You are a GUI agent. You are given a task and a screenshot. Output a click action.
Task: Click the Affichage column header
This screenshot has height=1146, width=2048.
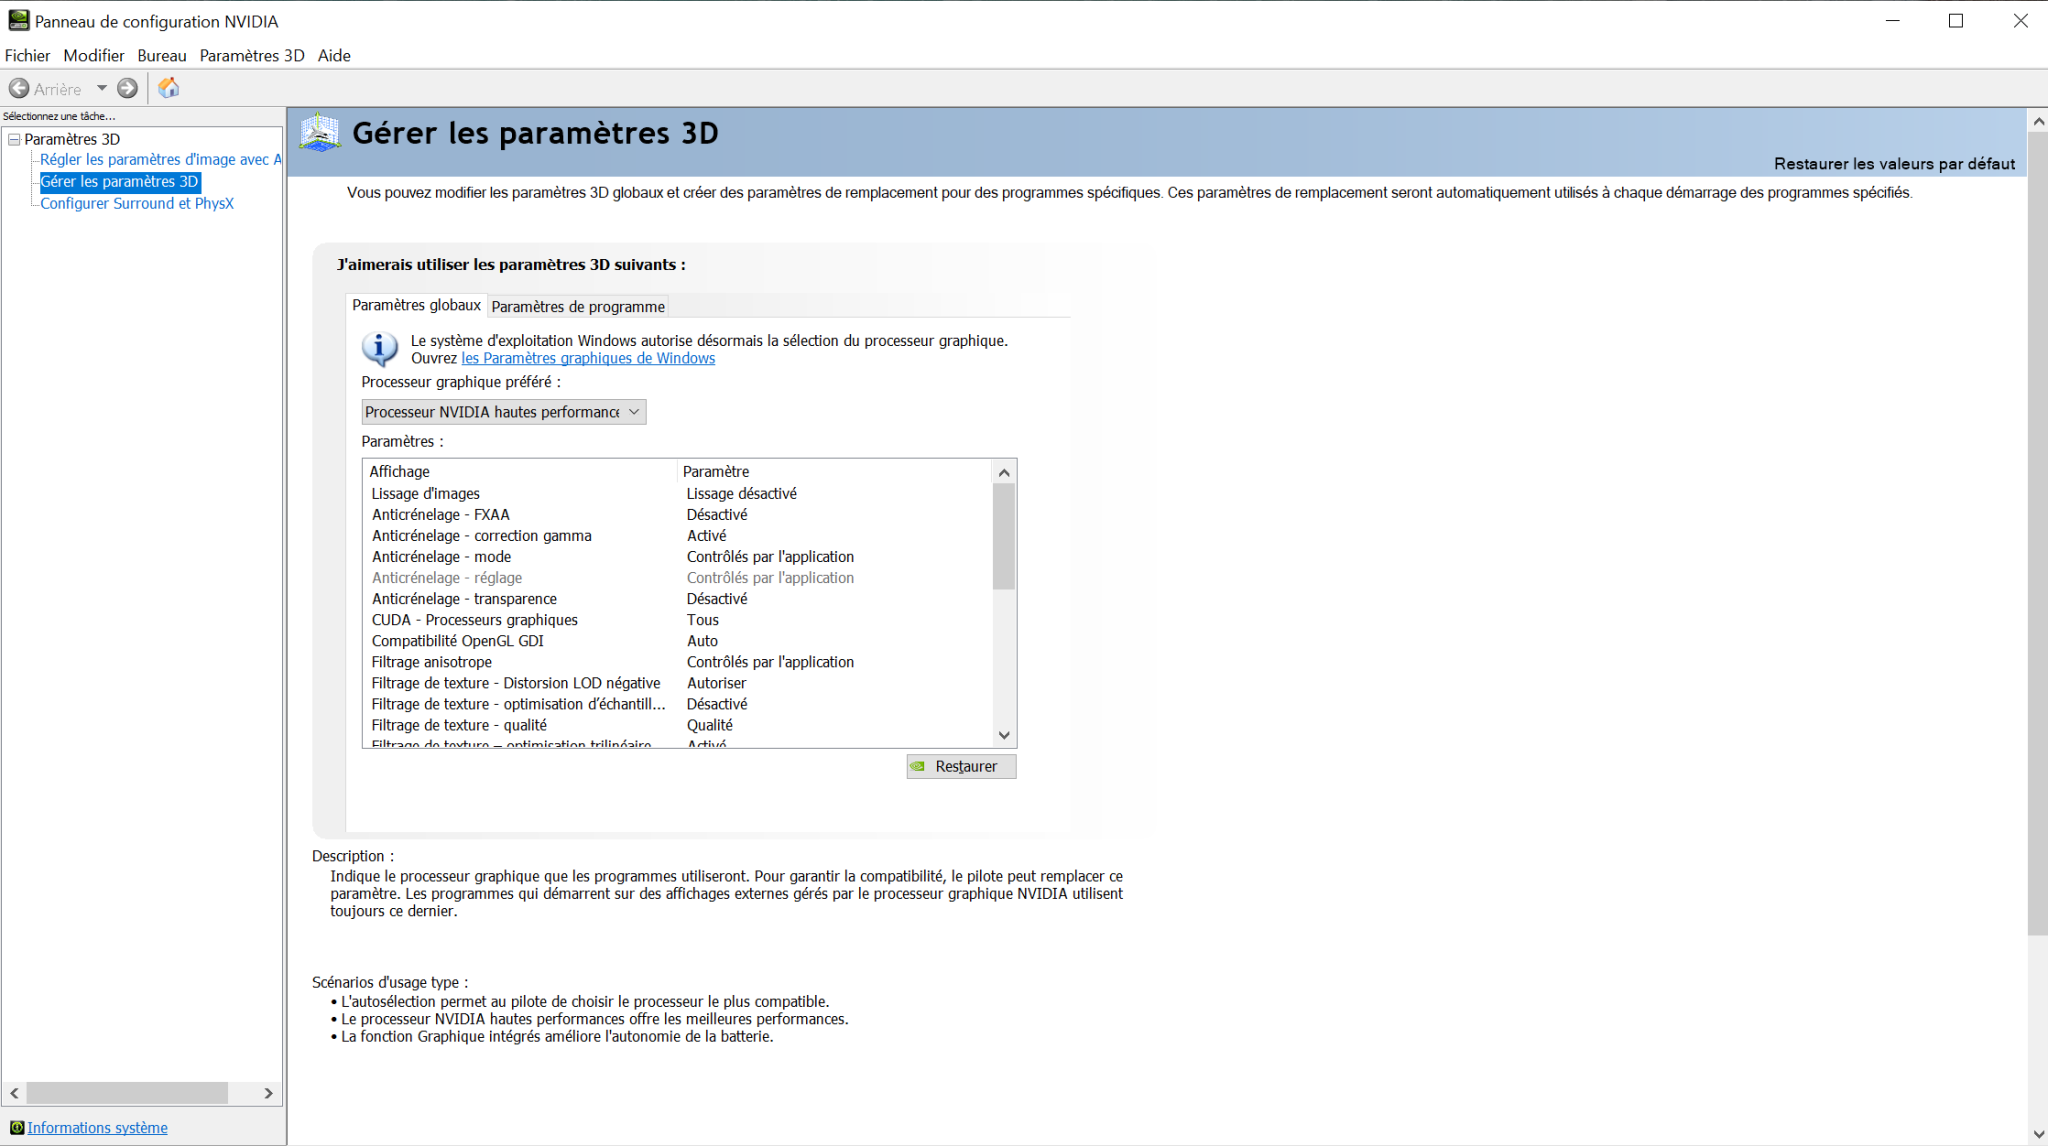tap(520, 472)
